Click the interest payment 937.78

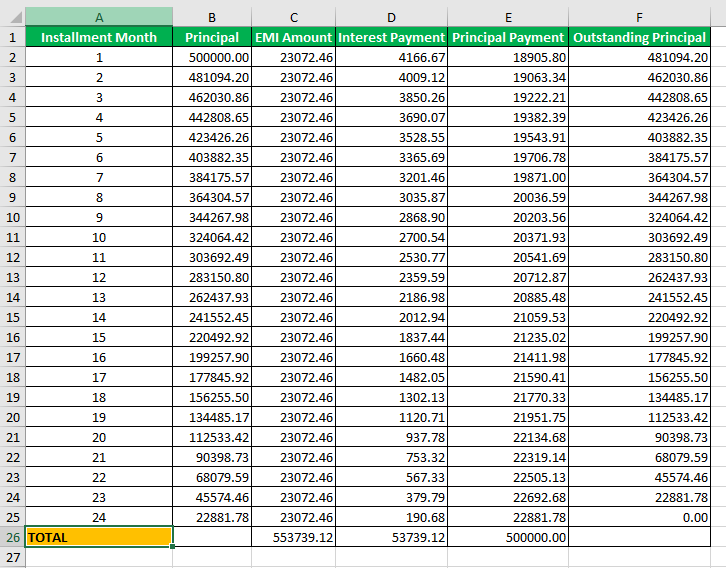pos(392,437)
